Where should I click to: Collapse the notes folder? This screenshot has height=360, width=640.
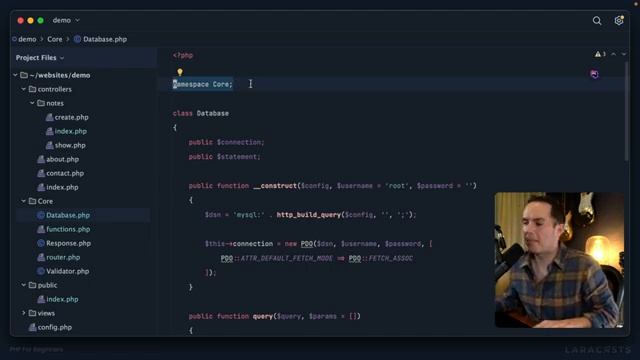pos(32,103)
